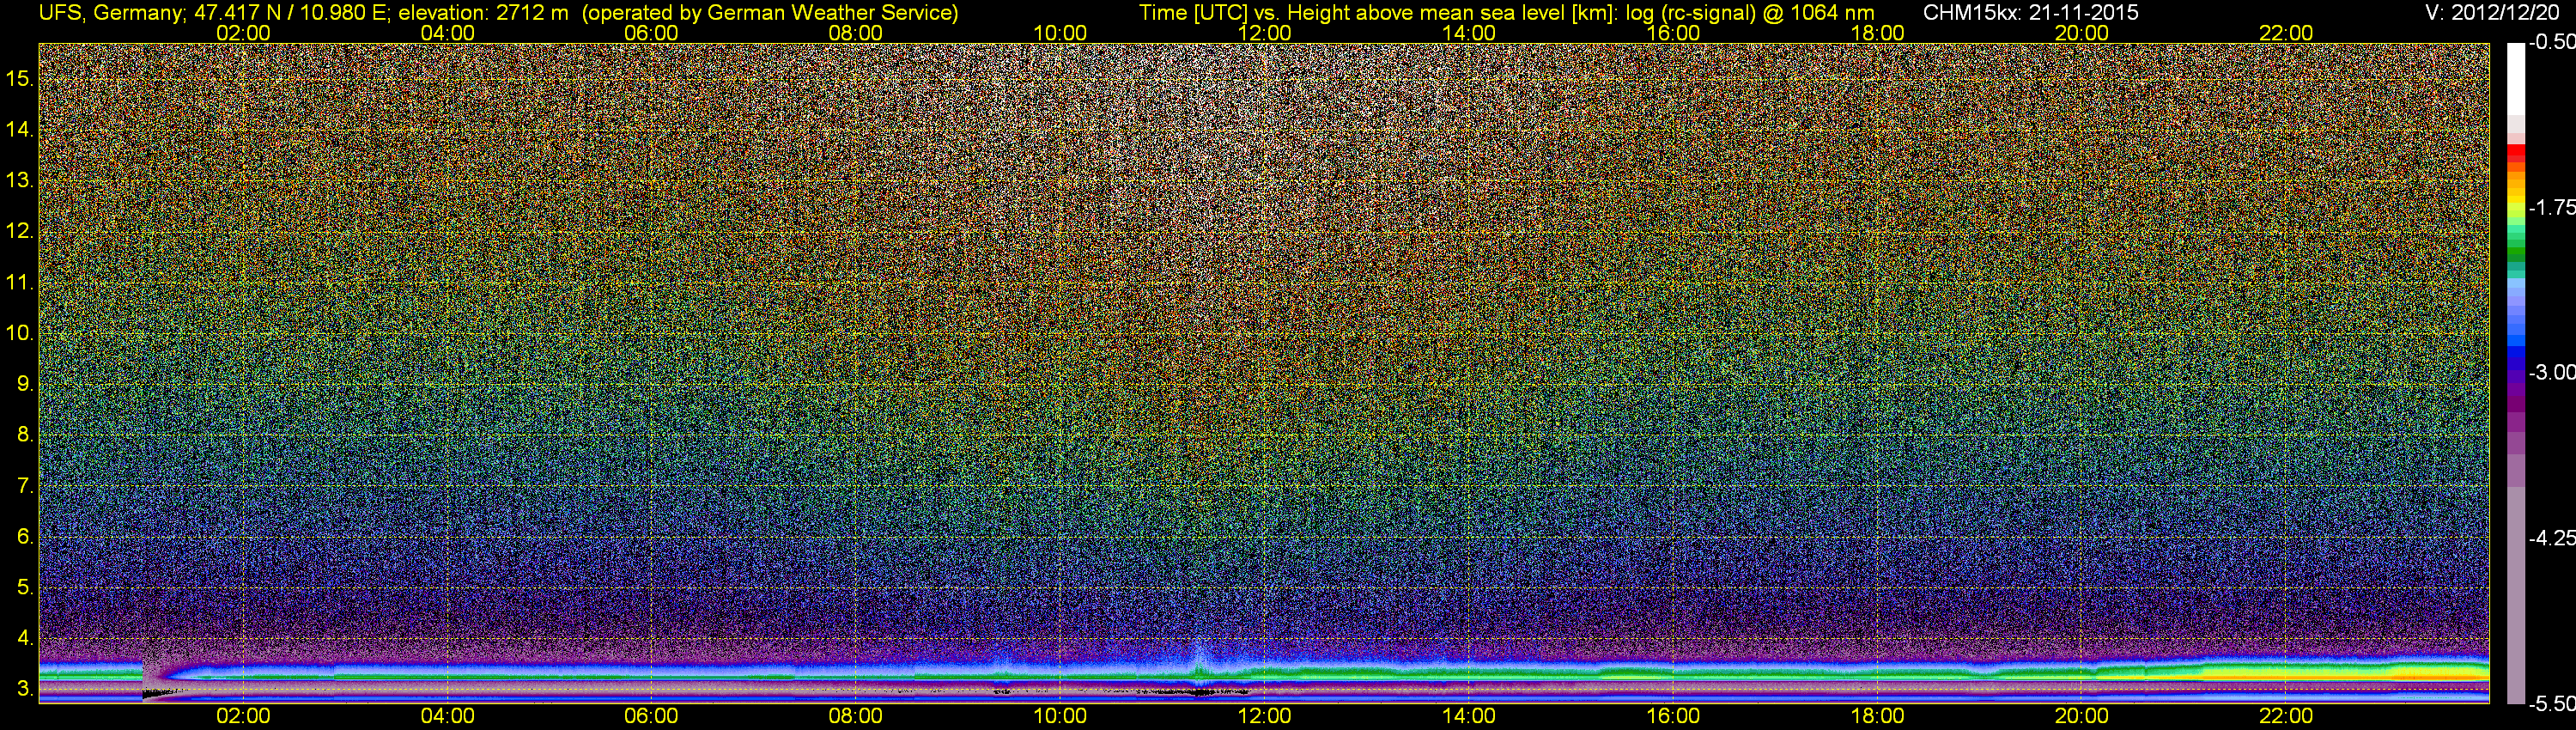
Task: Click the -3.00 value on the color scale
Action: [2551, 372]
